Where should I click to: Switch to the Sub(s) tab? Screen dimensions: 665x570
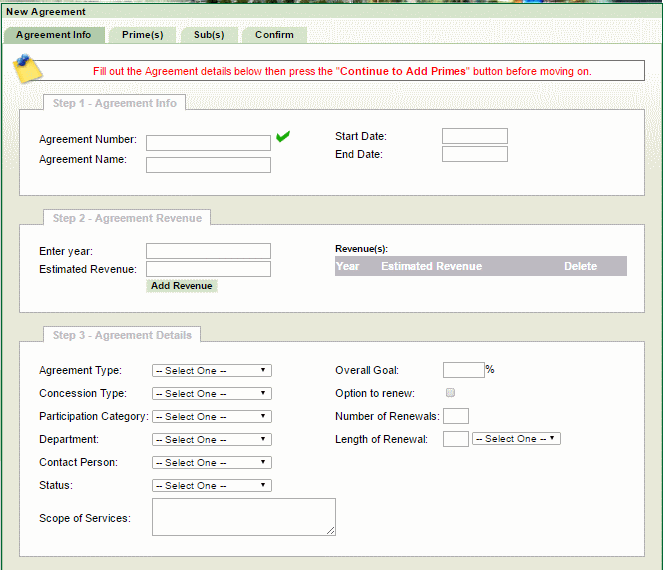coord(209,35)
